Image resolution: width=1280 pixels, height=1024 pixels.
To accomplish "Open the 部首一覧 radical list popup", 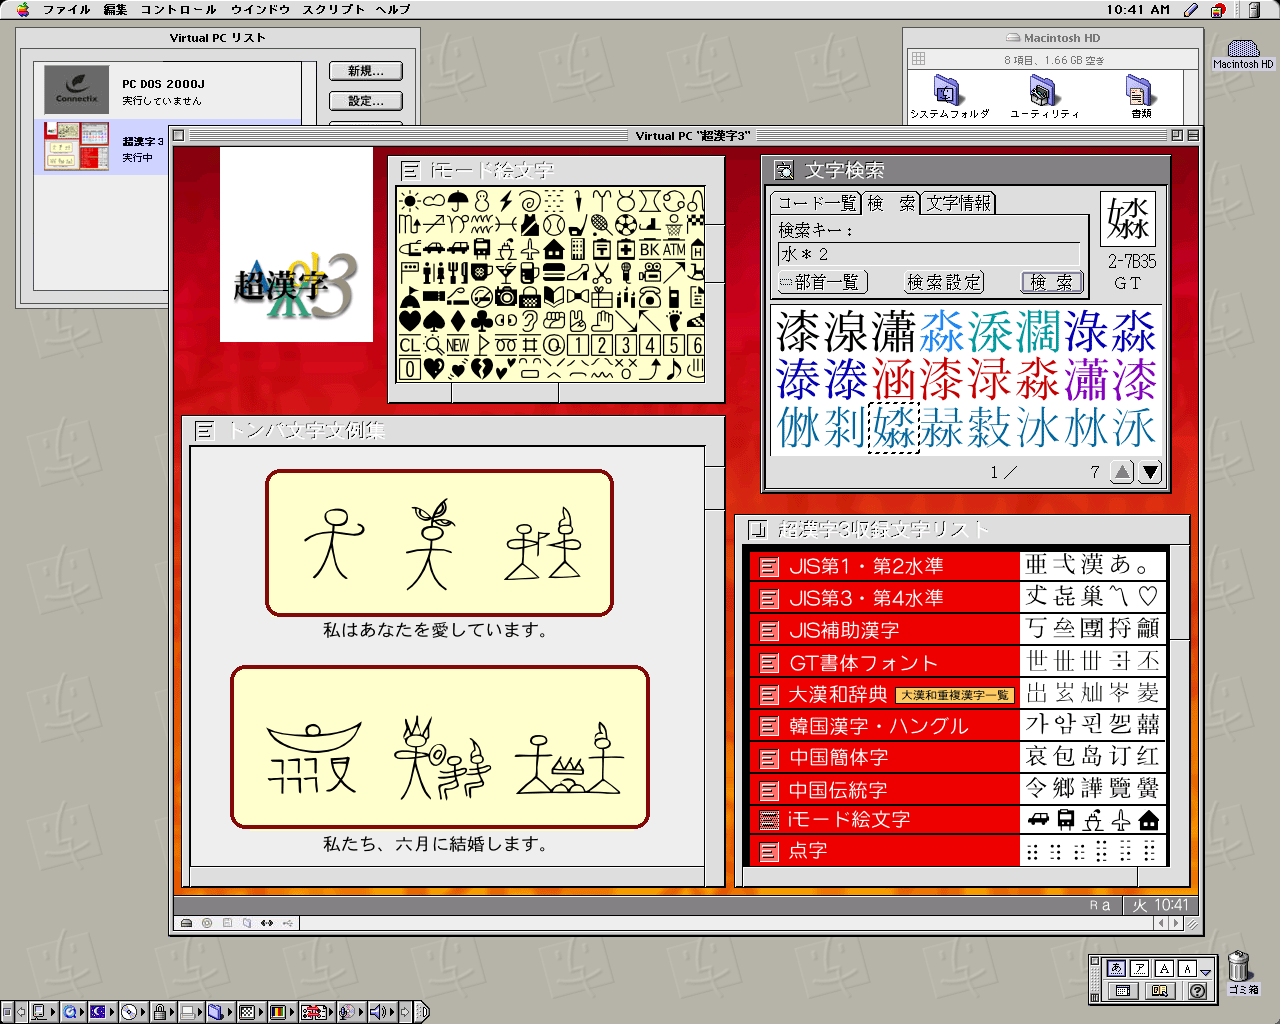I will 822,283.
